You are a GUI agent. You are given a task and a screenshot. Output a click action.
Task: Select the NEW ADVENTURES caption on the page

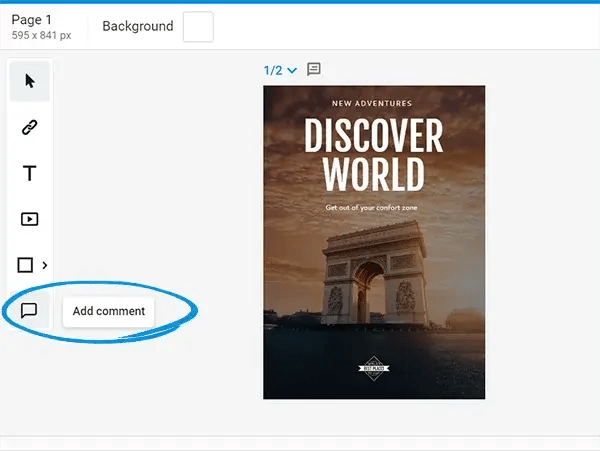click(372, 103)
